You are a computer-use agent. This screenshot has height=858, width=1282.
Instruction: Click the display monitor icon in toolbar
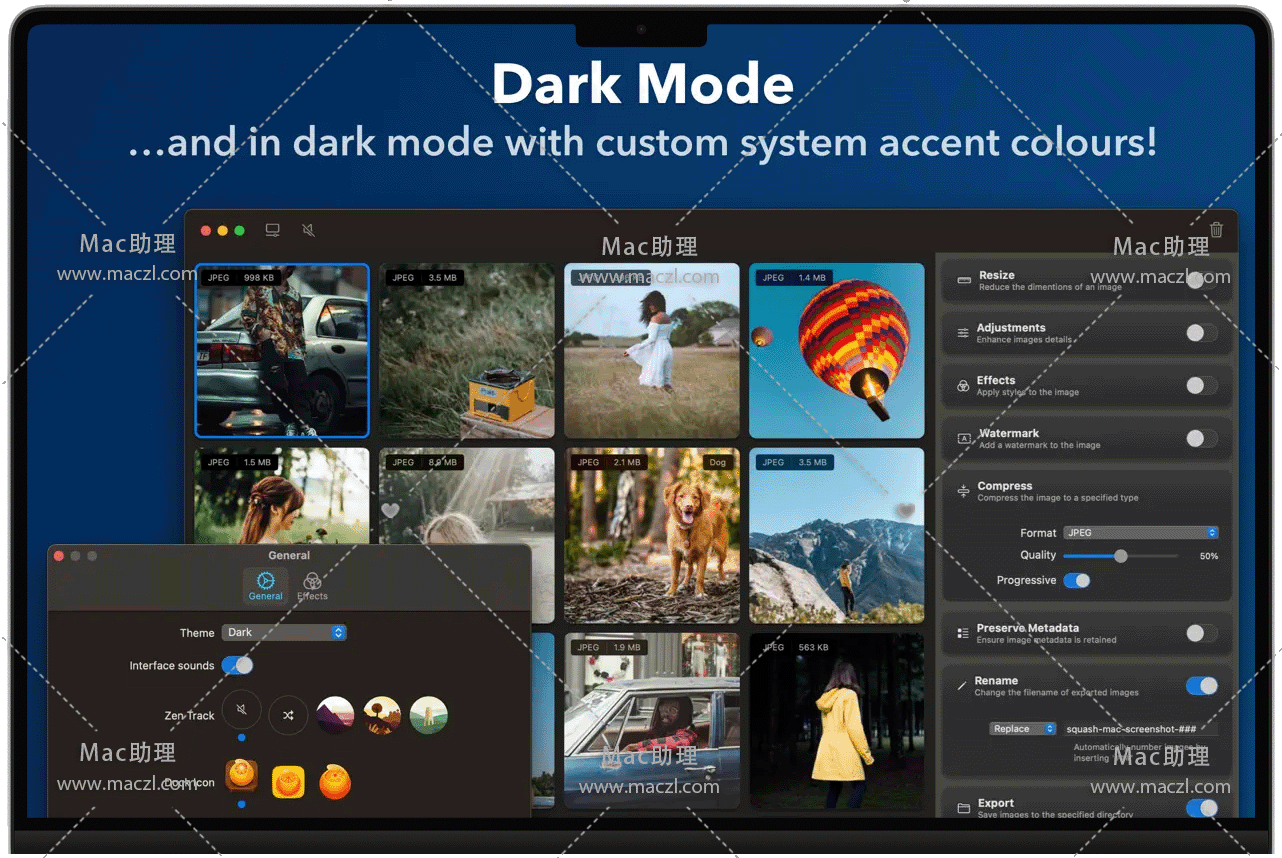click(x=272, y=230)
